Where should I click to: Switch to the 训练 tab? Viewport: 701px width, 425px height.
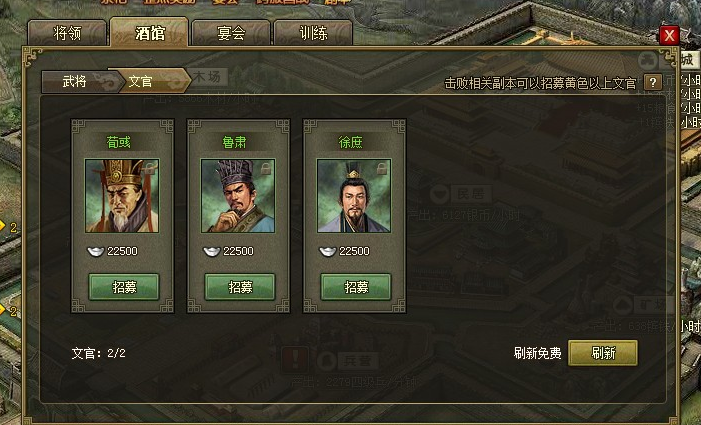(x=313, y=33)
